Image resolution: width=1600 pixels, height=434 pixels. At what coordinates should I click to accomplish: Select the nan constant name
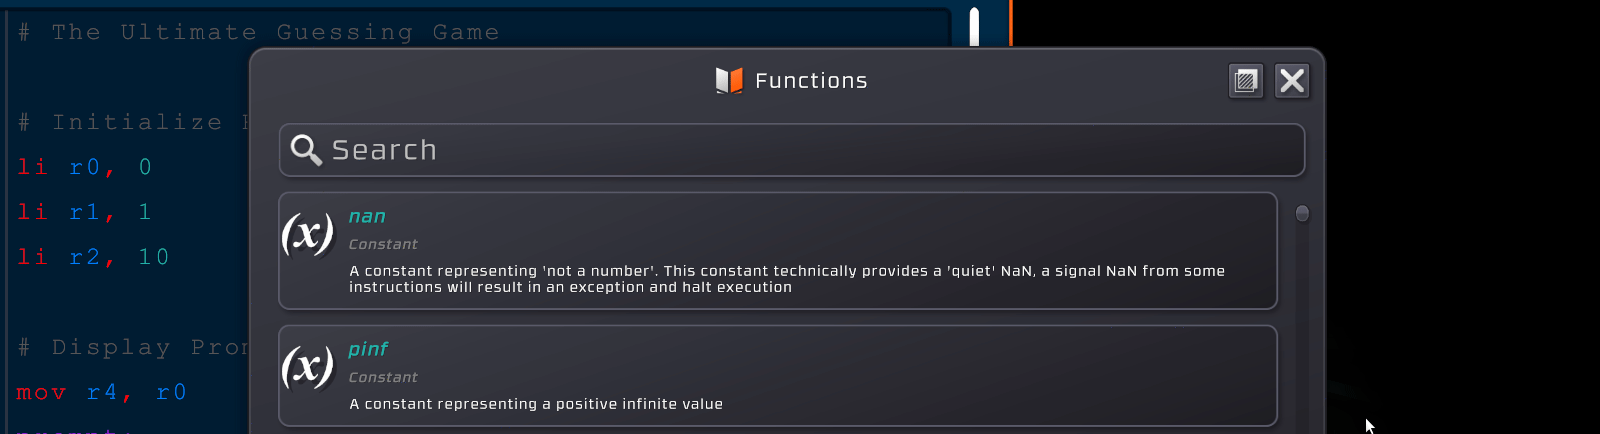coord(367,216)
